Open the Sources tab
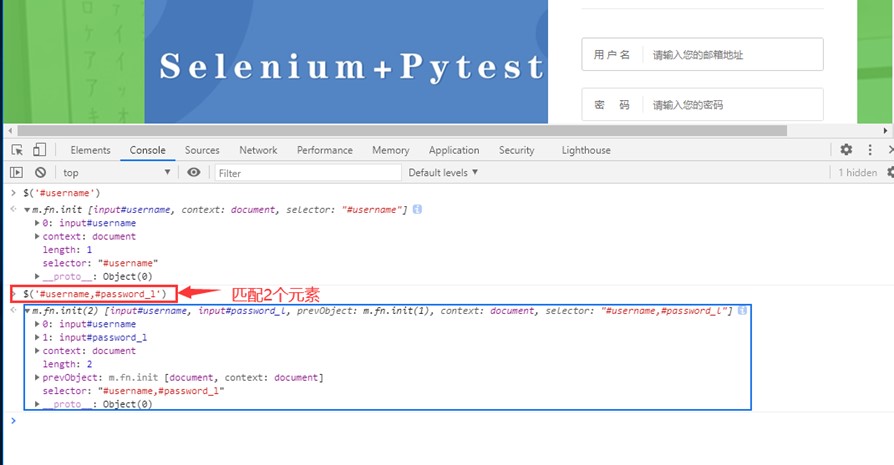 click(202, 150)
